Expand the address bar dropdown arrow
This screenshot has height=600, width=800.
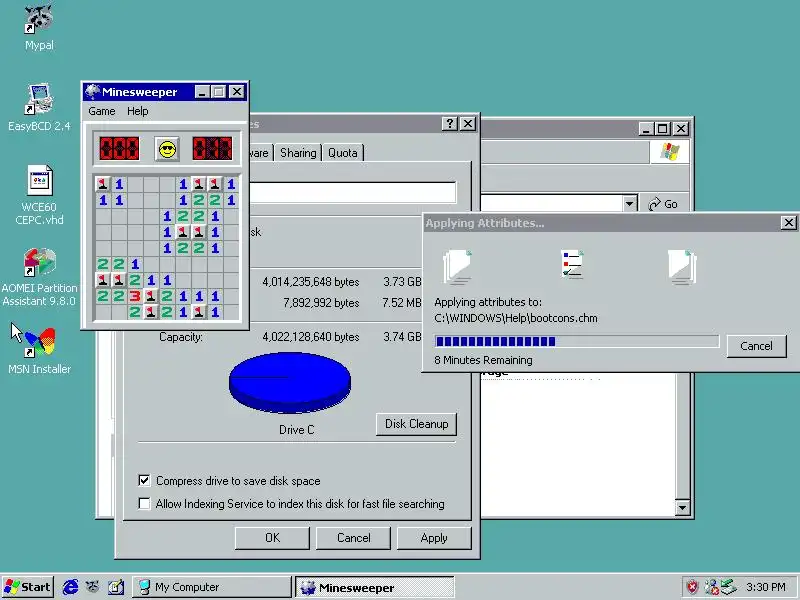point(630,204)
